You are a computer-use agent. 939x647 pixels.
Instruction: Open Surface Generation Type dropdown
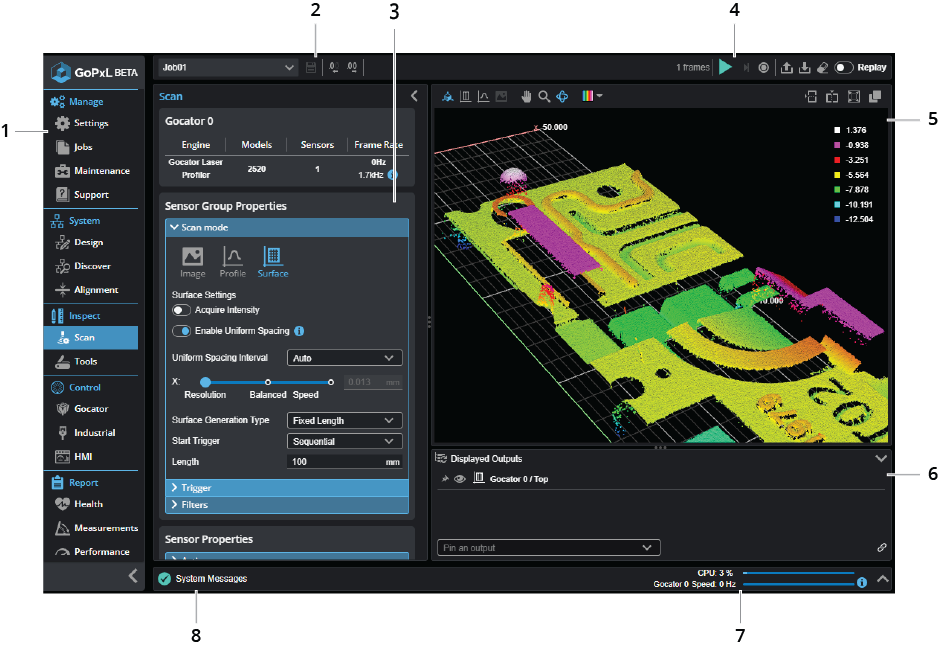[344, 421]
